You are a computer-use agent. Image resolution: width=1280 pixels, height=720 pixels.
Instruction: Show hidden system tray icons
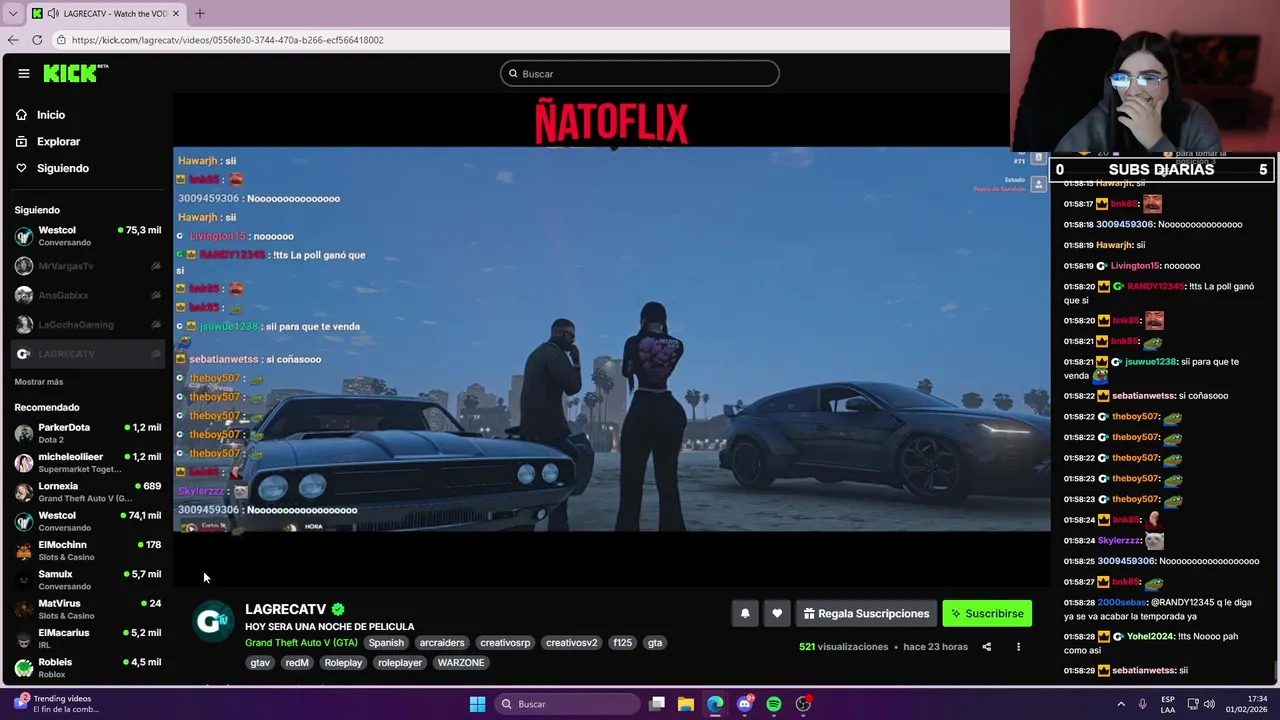[1121, 704]
